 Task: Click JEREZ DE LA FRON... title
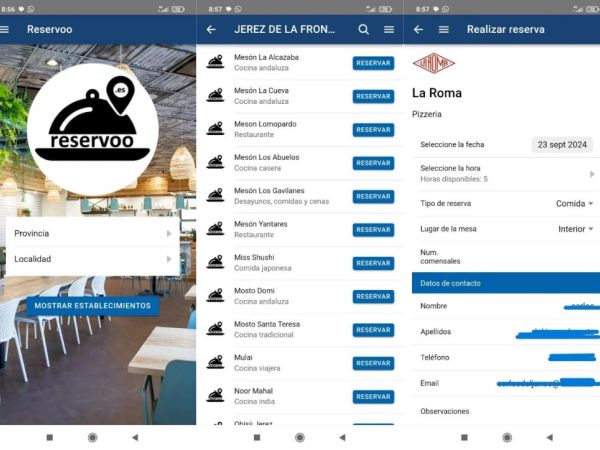[x=285, y=29]
